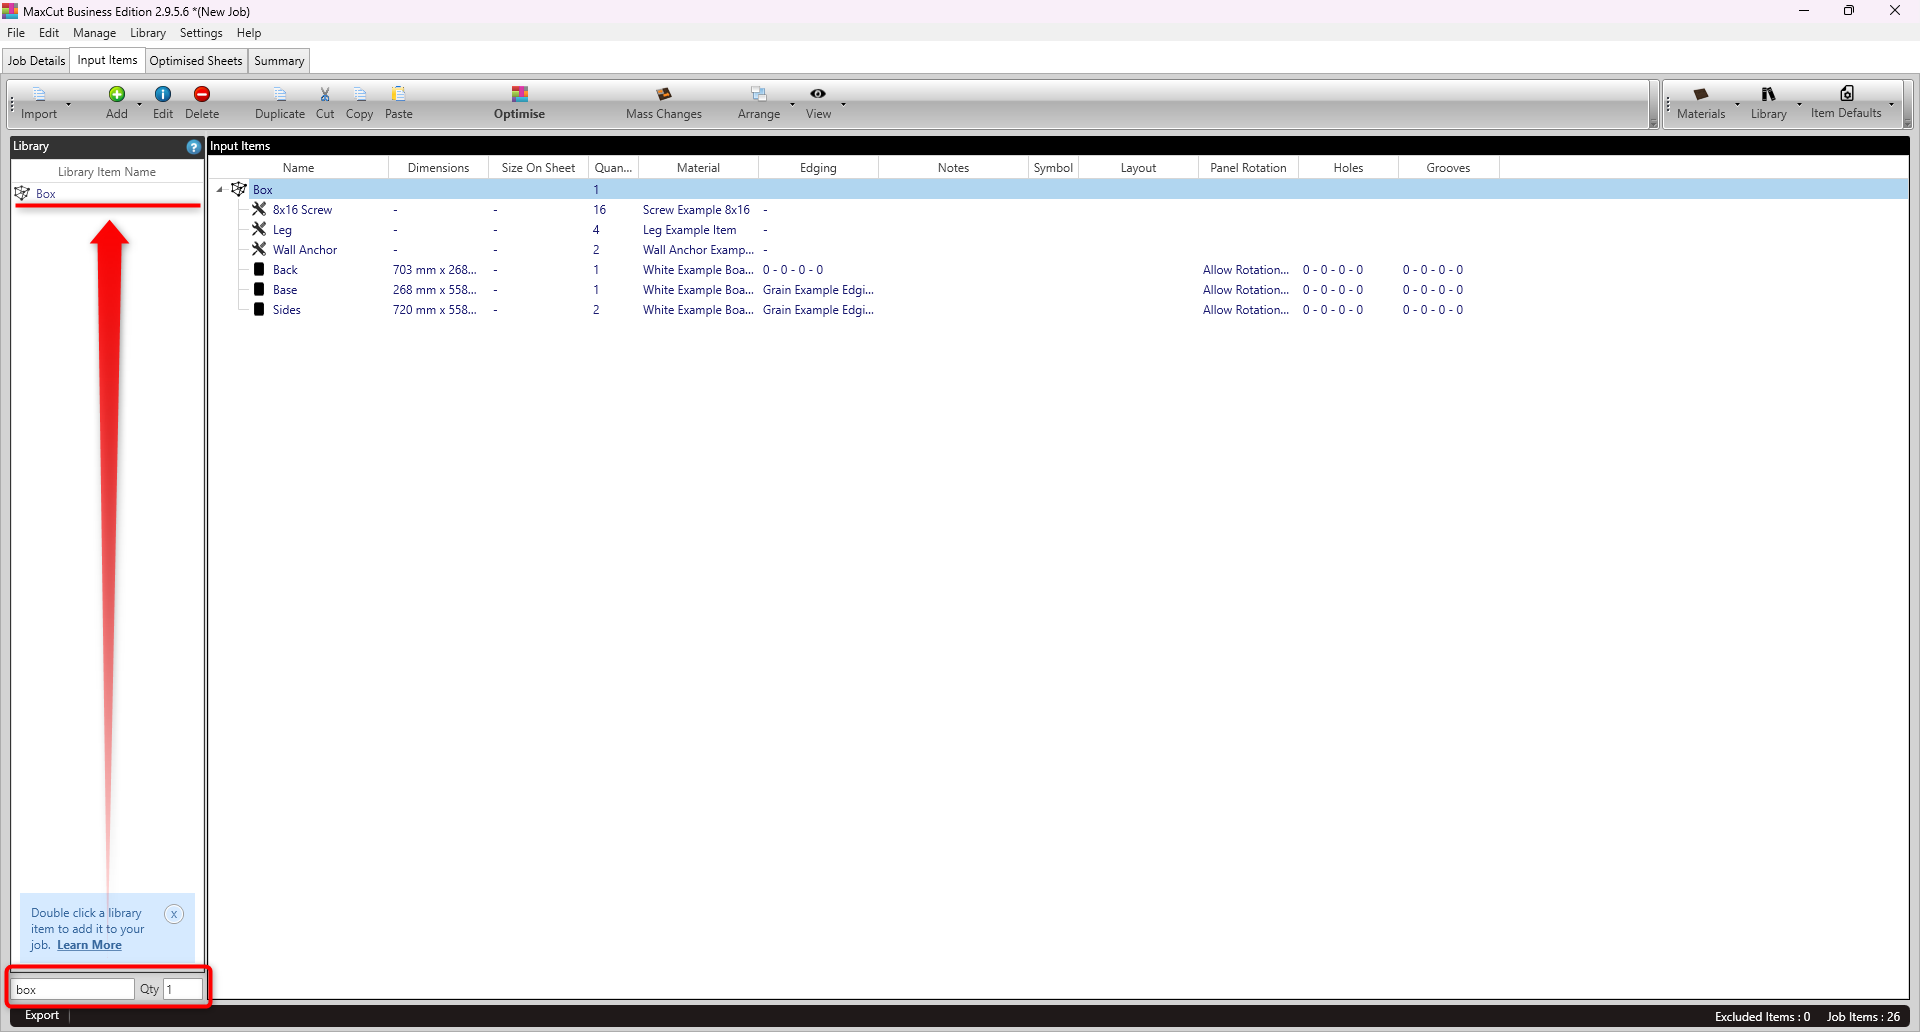Click the Cut scissors icon
The width and height of the screenshot is (1920, 1032).
pyautogui.click(x=325, y=94)
